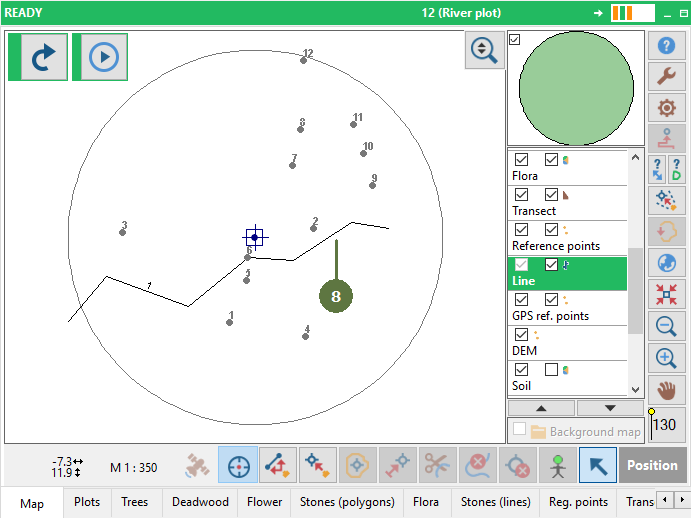This screenshot has height=518, width=691.
Task: Select the blue arrow pointer tool
Action: coord(598,466)
